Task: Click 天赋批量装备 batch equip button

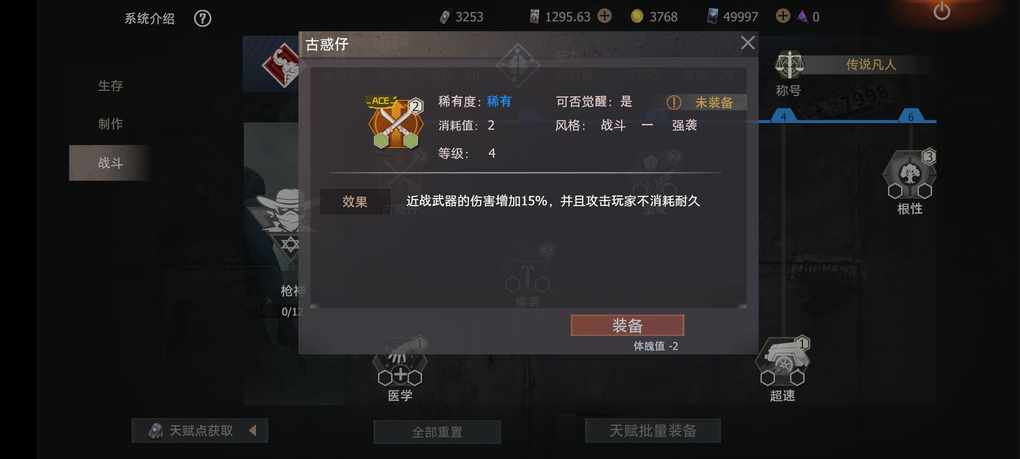Action: 653,430
